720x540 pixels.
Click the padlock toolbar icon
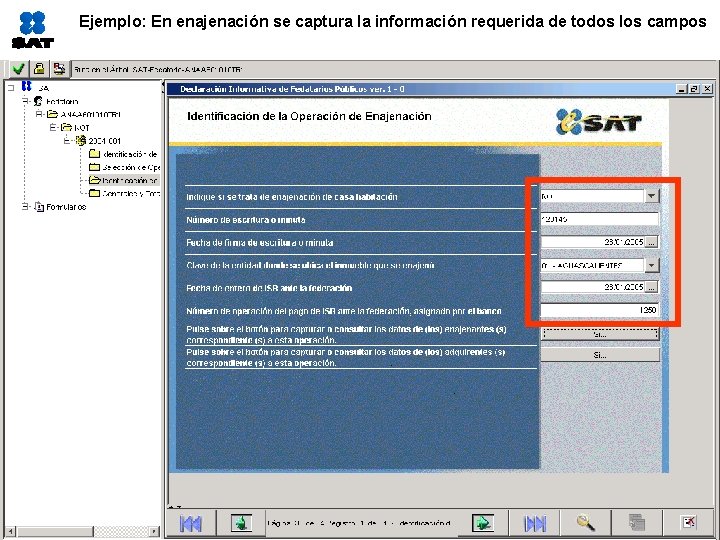[x=39, y=69]
